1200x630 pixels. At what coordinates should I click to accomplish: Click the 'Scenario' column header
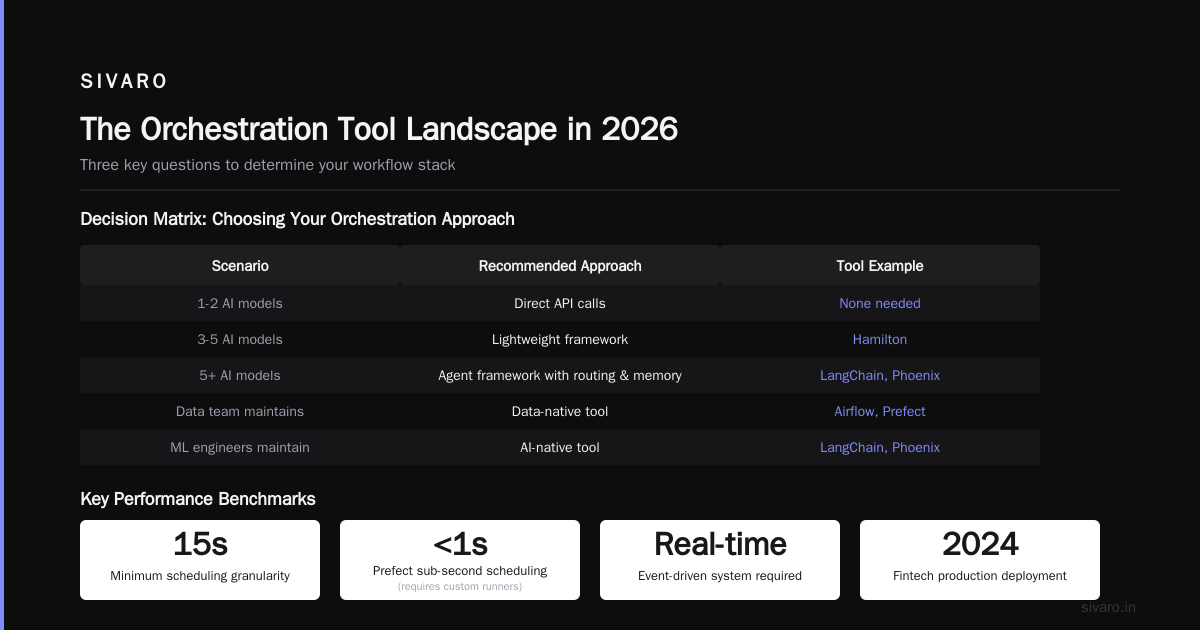tap(240, 266)
